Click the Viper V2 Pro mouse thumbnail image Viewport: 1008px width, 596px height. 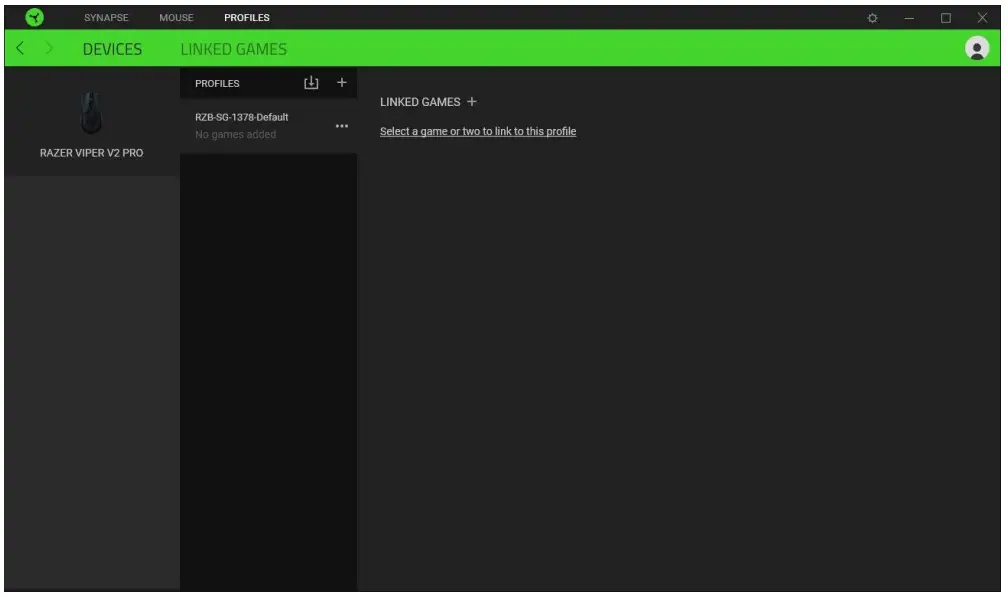(89, 112)
